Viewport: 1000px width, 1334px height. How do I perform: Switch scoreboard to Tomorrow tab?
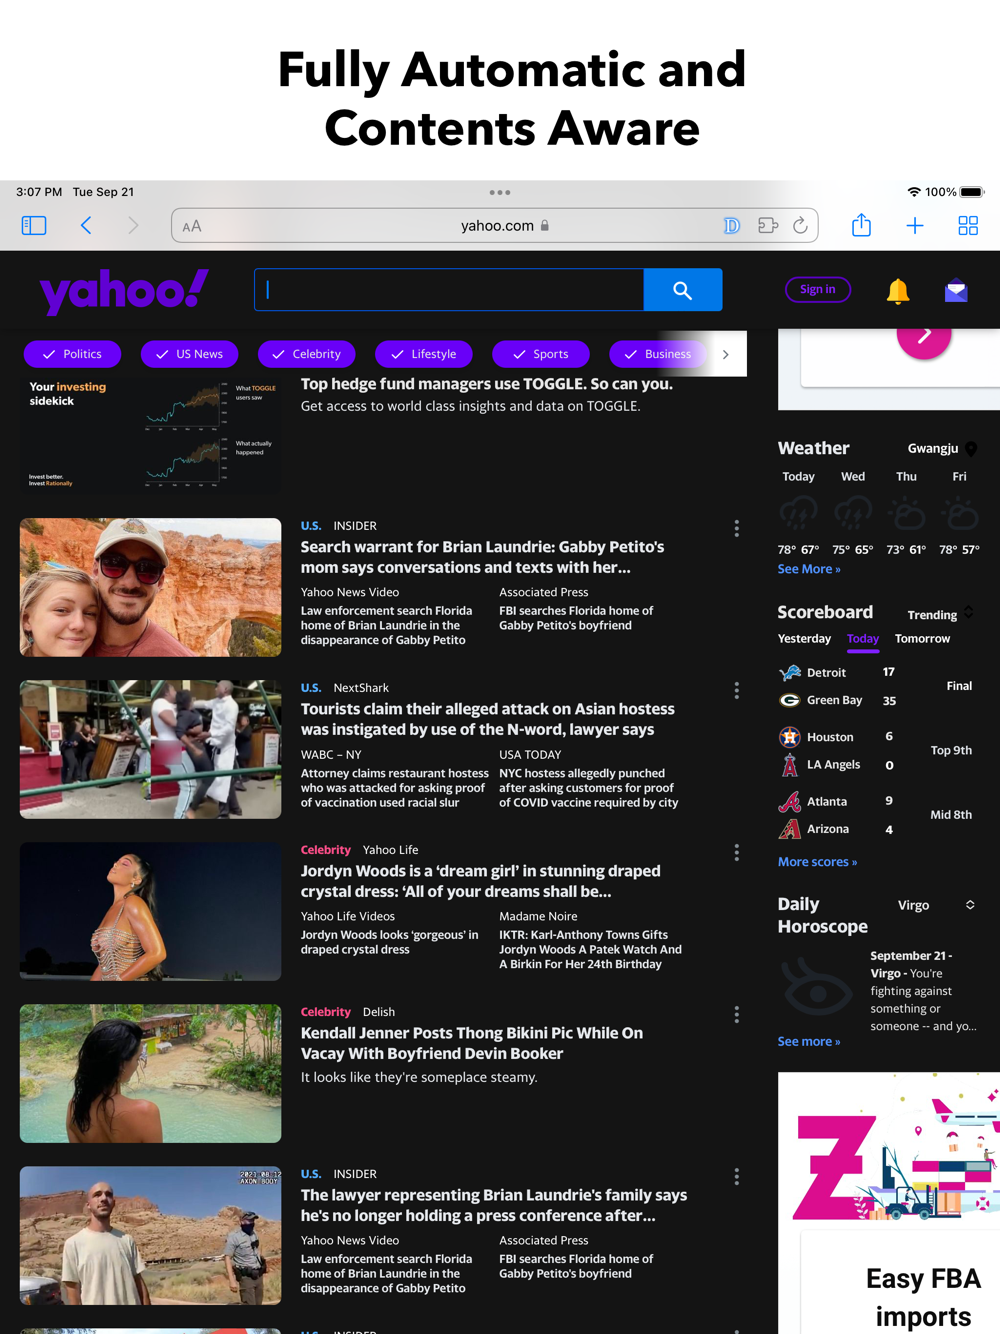tap(922, 639)
